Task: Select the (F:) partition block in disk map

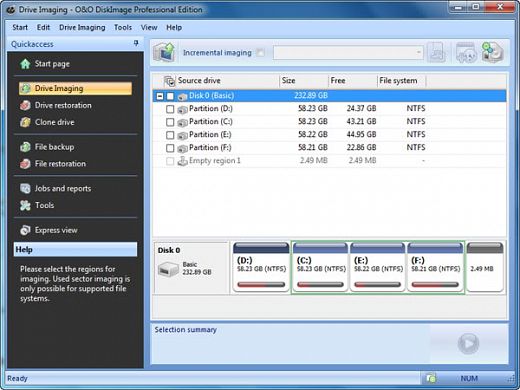Action: 435,267
